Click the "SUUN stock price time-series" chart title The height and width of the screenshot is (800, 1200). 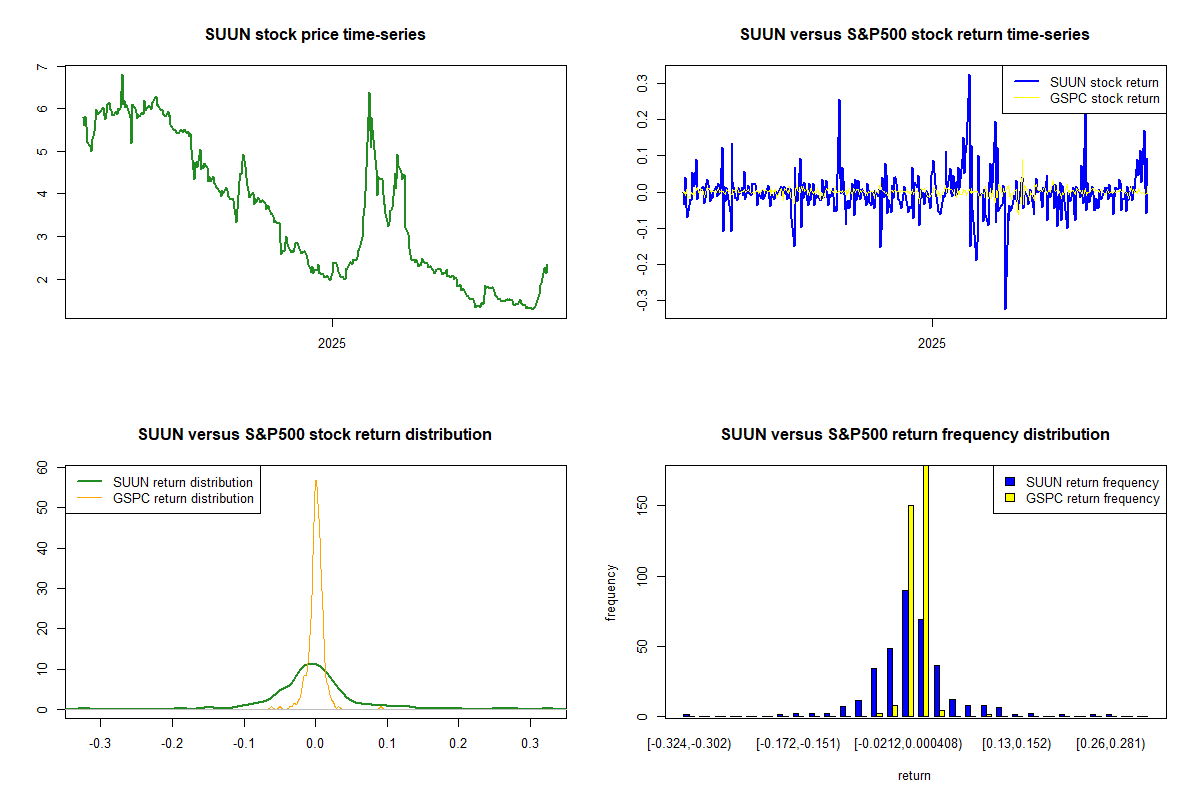315,35
